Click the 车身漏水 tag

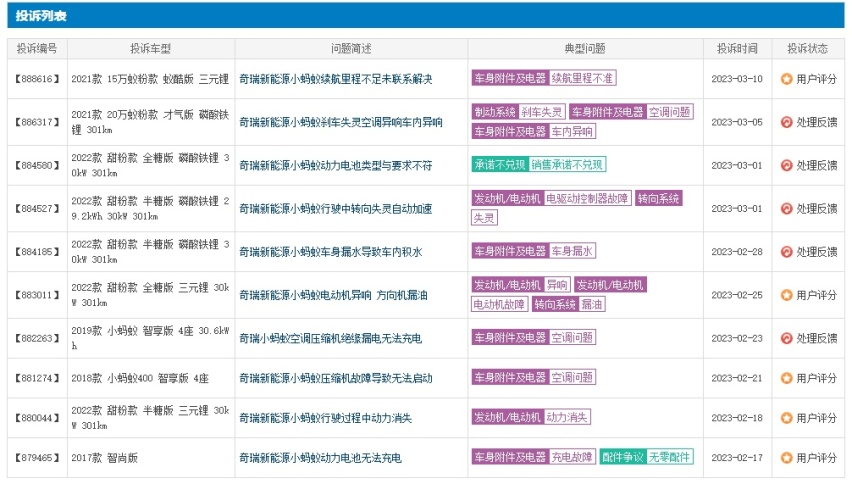[x=572, y=251]
